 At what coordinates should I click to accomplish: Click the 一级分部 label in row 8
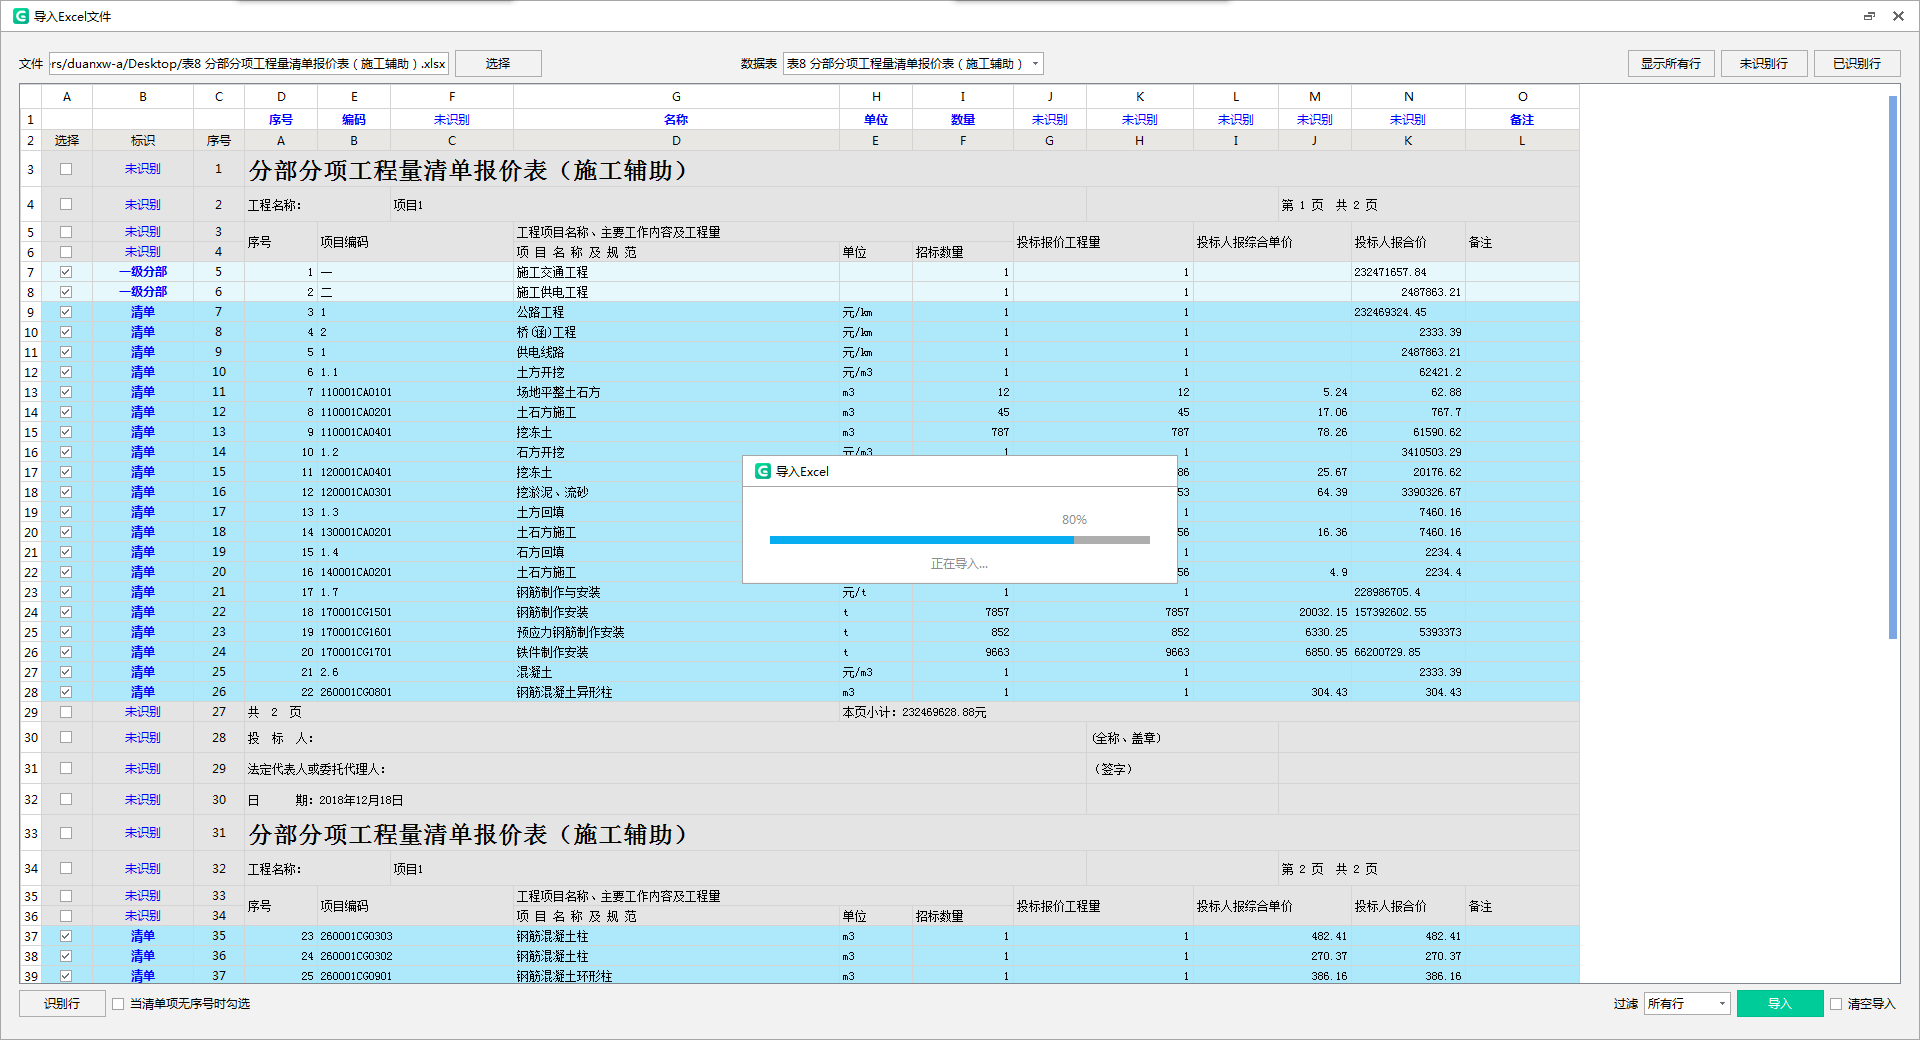[x=143, y=292]
